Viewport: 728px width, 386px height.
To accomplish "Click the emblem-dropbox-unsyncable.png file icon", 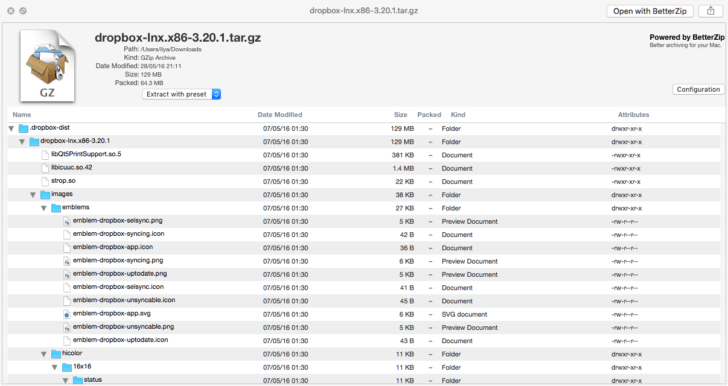I will pyautogui.click(x=67, y=327).
